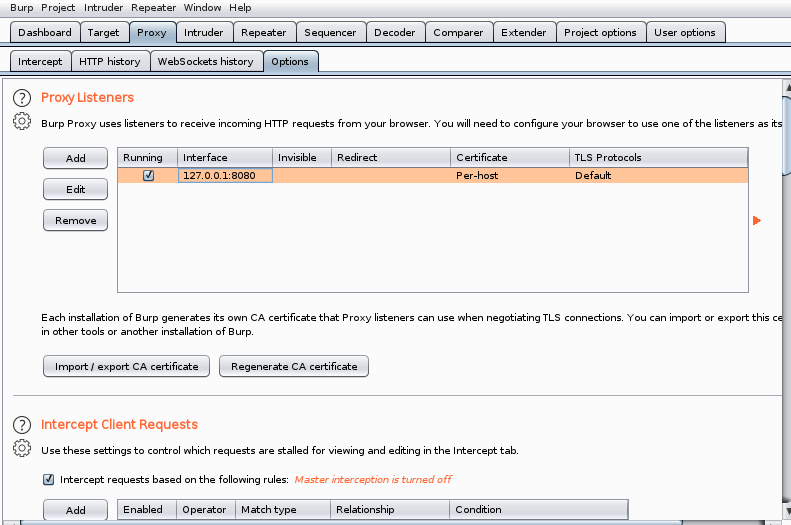Click Intercept Client Requests gear icon

coord(22,448)
